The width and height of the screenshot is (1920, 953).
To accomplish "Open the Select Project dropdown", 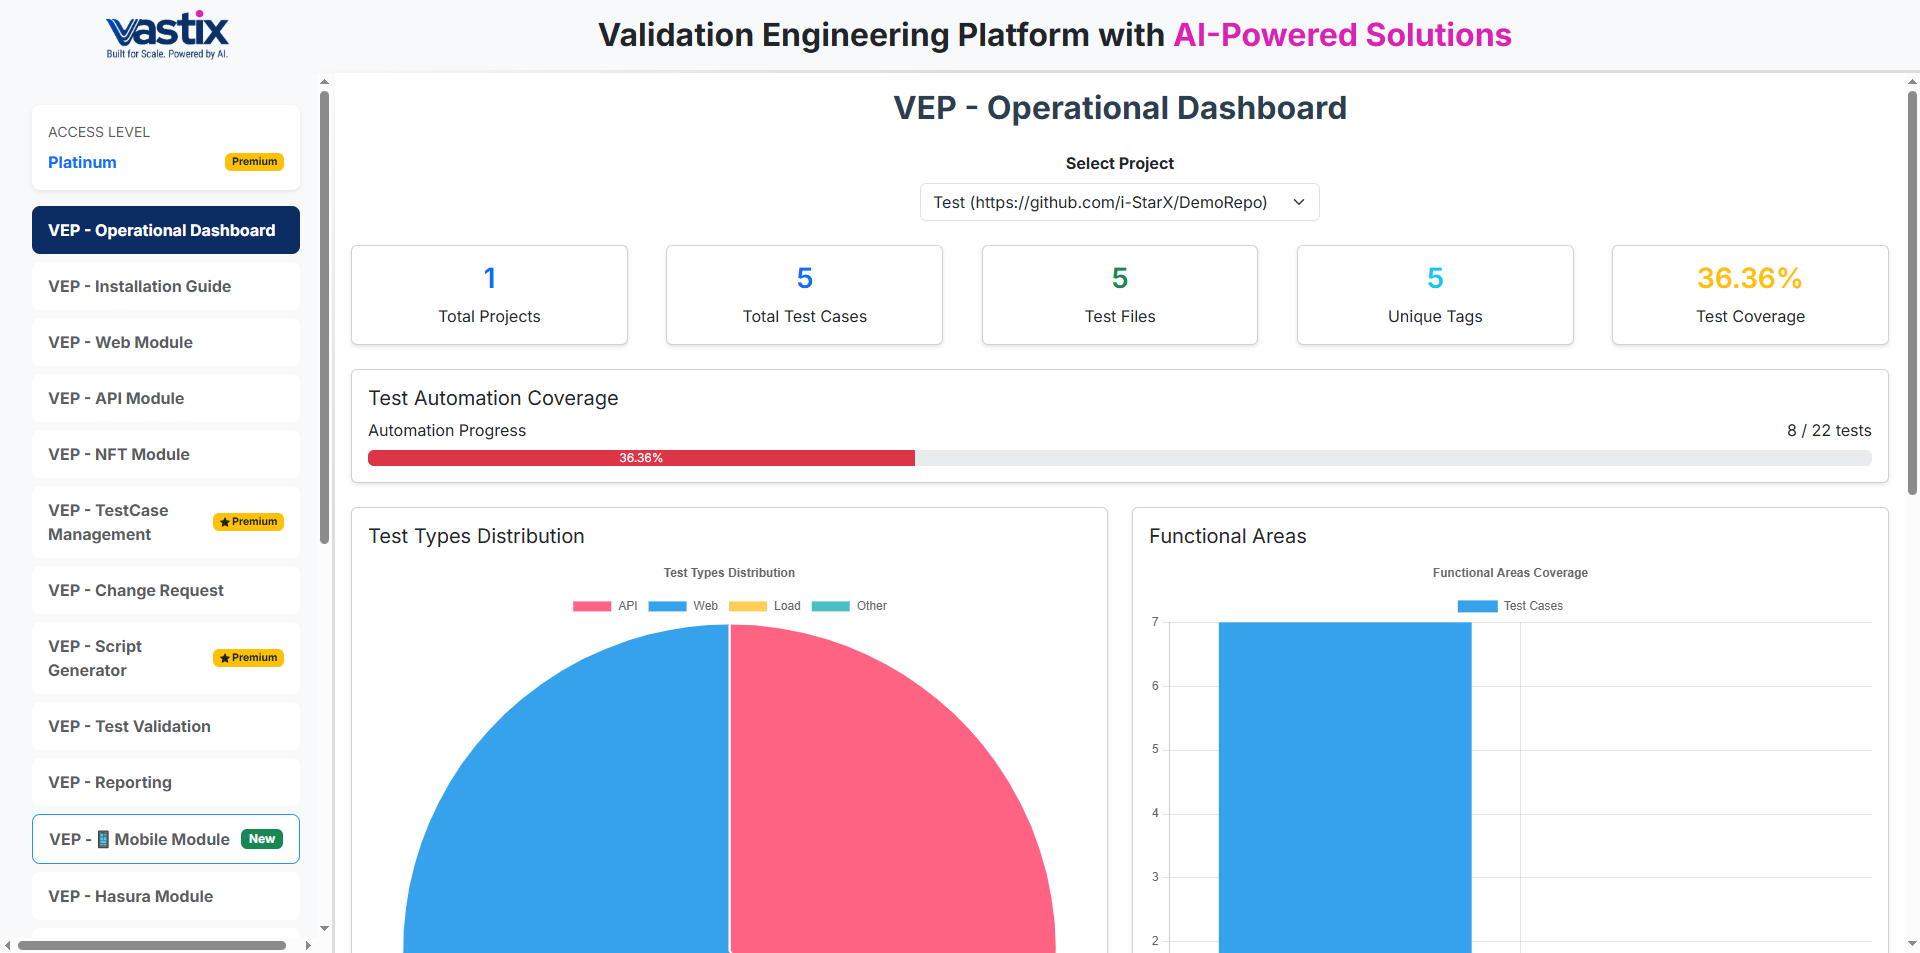I will 1119,202.
